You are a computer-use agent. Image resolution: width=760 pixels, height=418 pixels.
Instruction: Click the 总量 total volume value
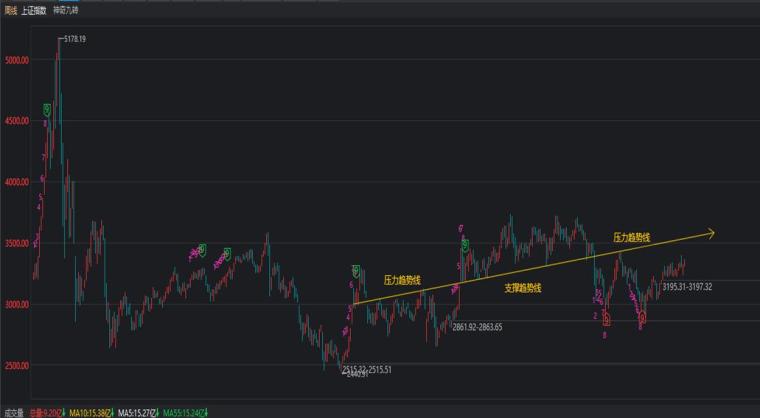click(x=42, y=411)
